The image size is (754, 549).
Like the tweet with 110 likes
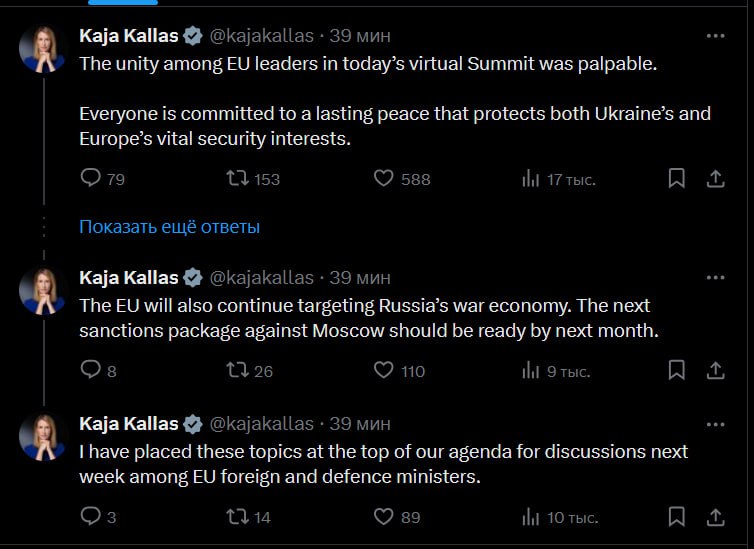[384, 370]
